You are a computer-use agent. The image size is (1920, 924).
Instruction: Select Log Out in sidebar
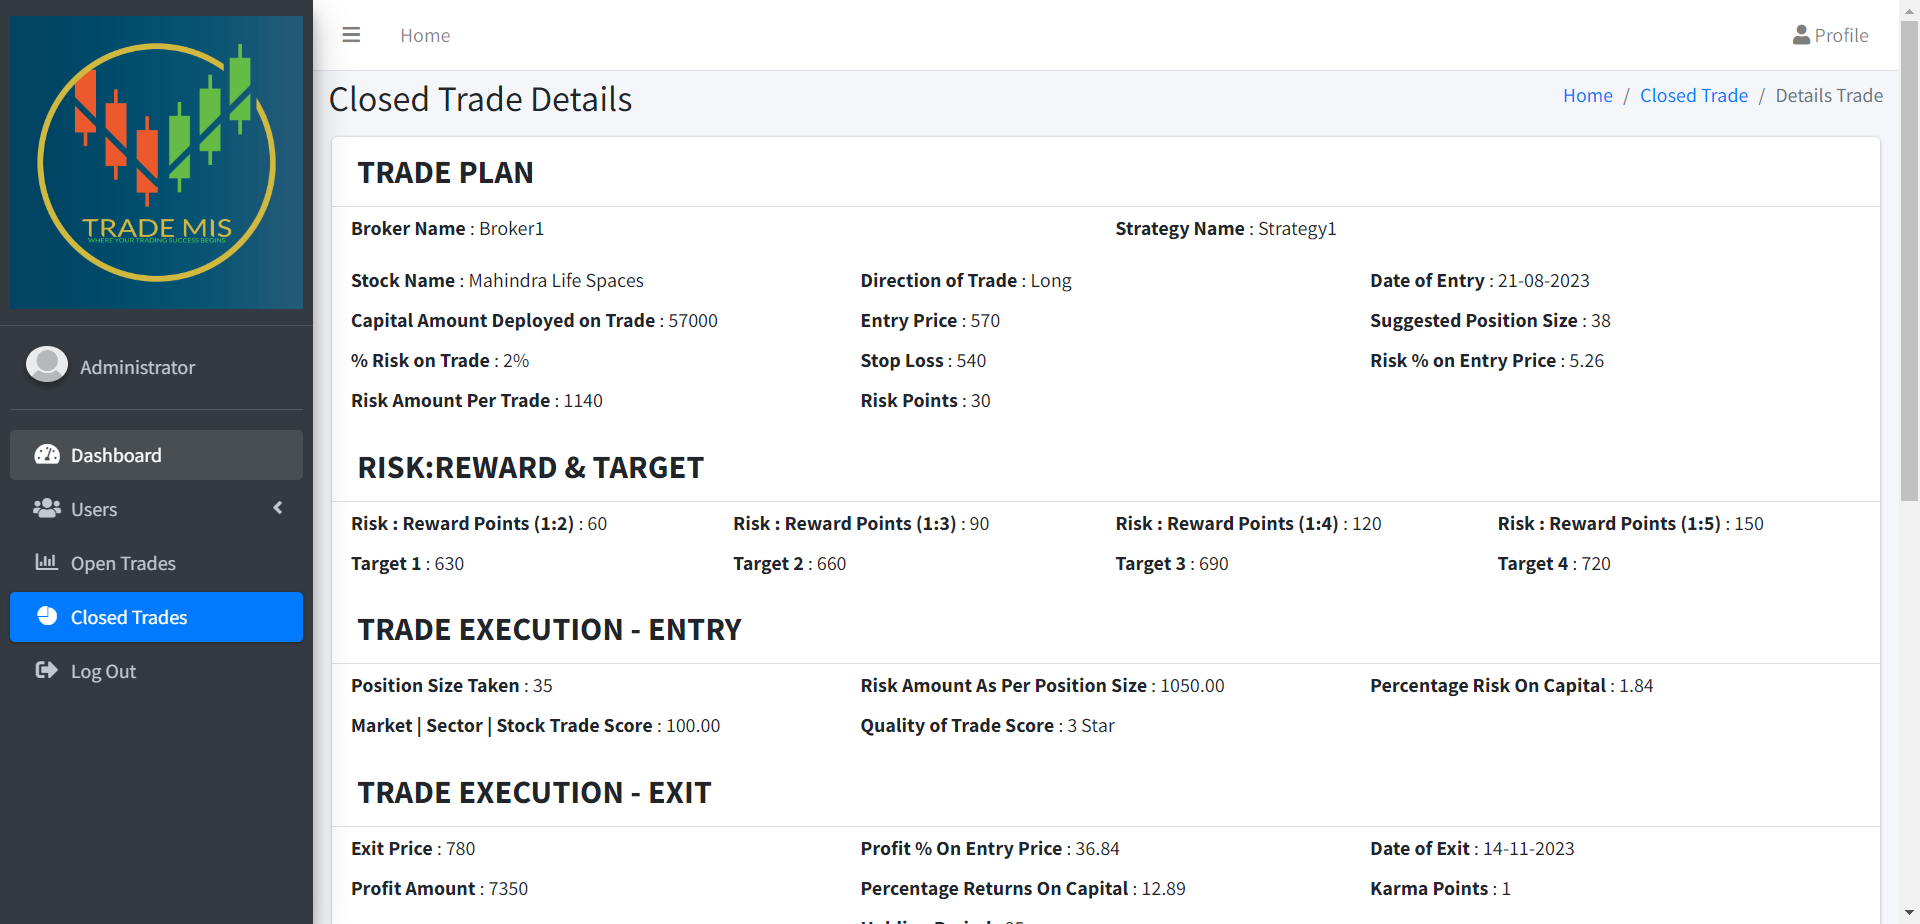(x=103, y=671)
